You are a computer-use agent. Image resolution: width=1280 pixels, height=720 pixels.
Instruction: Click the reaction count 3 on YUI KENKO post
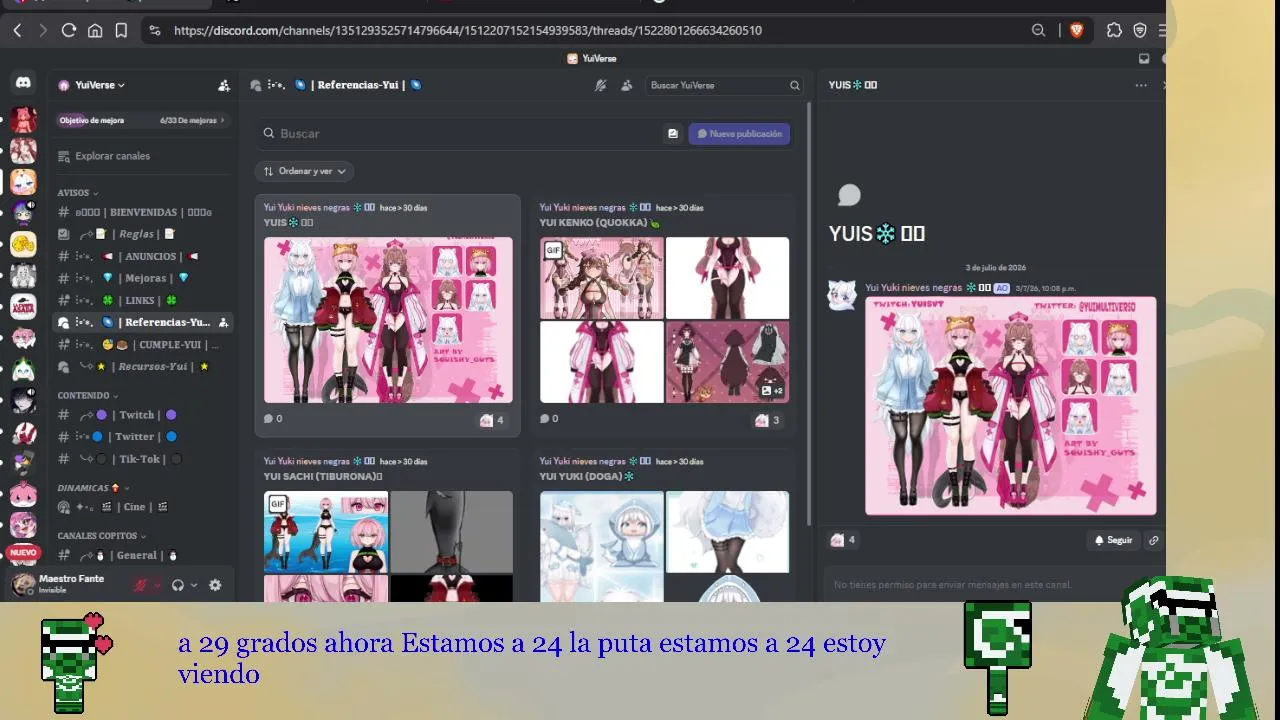click(769, 420)
